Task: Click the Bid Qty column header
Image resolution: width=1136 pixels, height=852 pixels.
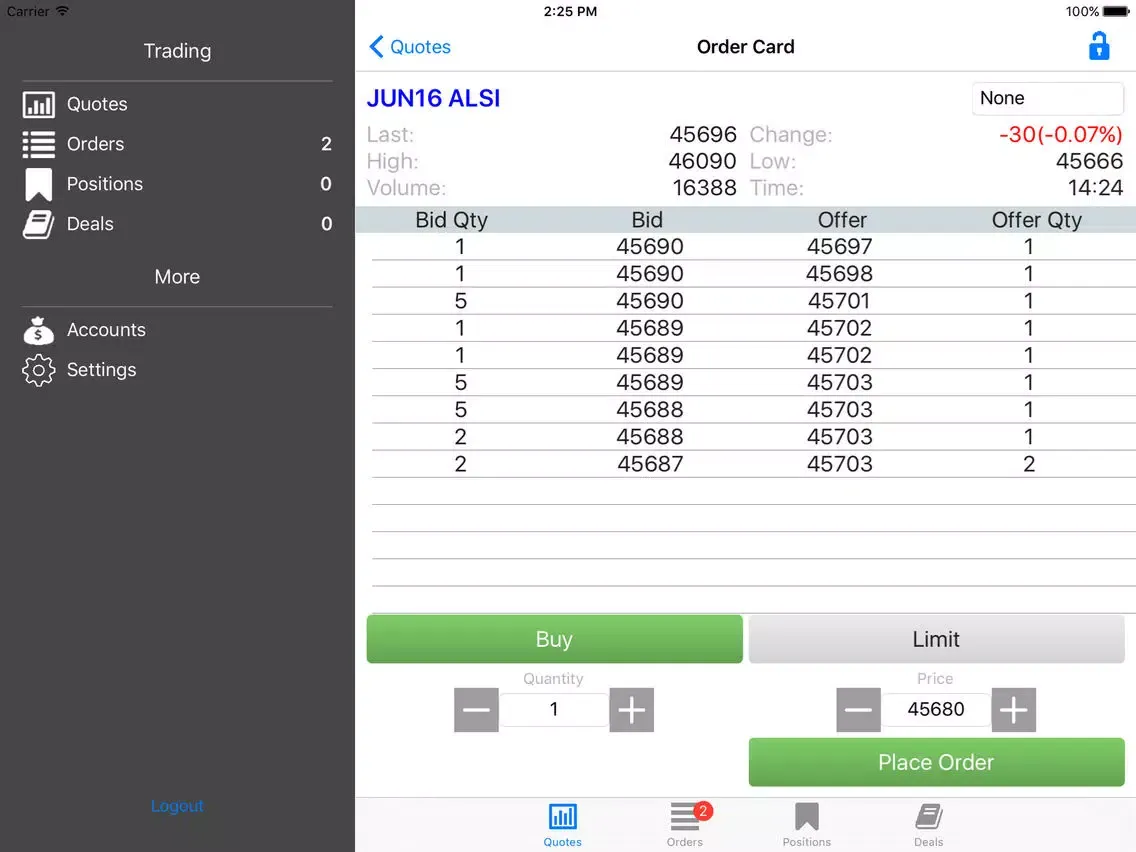Action: click(451, 220)
